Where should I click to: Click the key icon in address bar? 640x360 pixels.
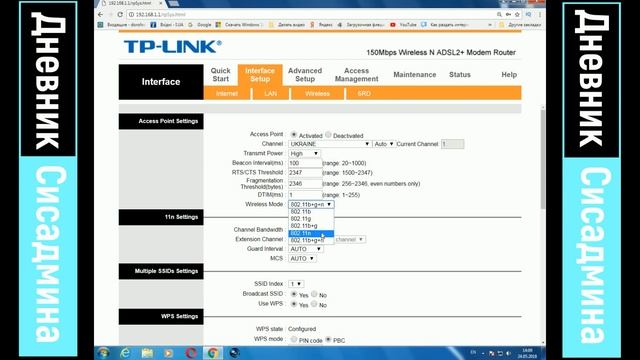(508, 14)
